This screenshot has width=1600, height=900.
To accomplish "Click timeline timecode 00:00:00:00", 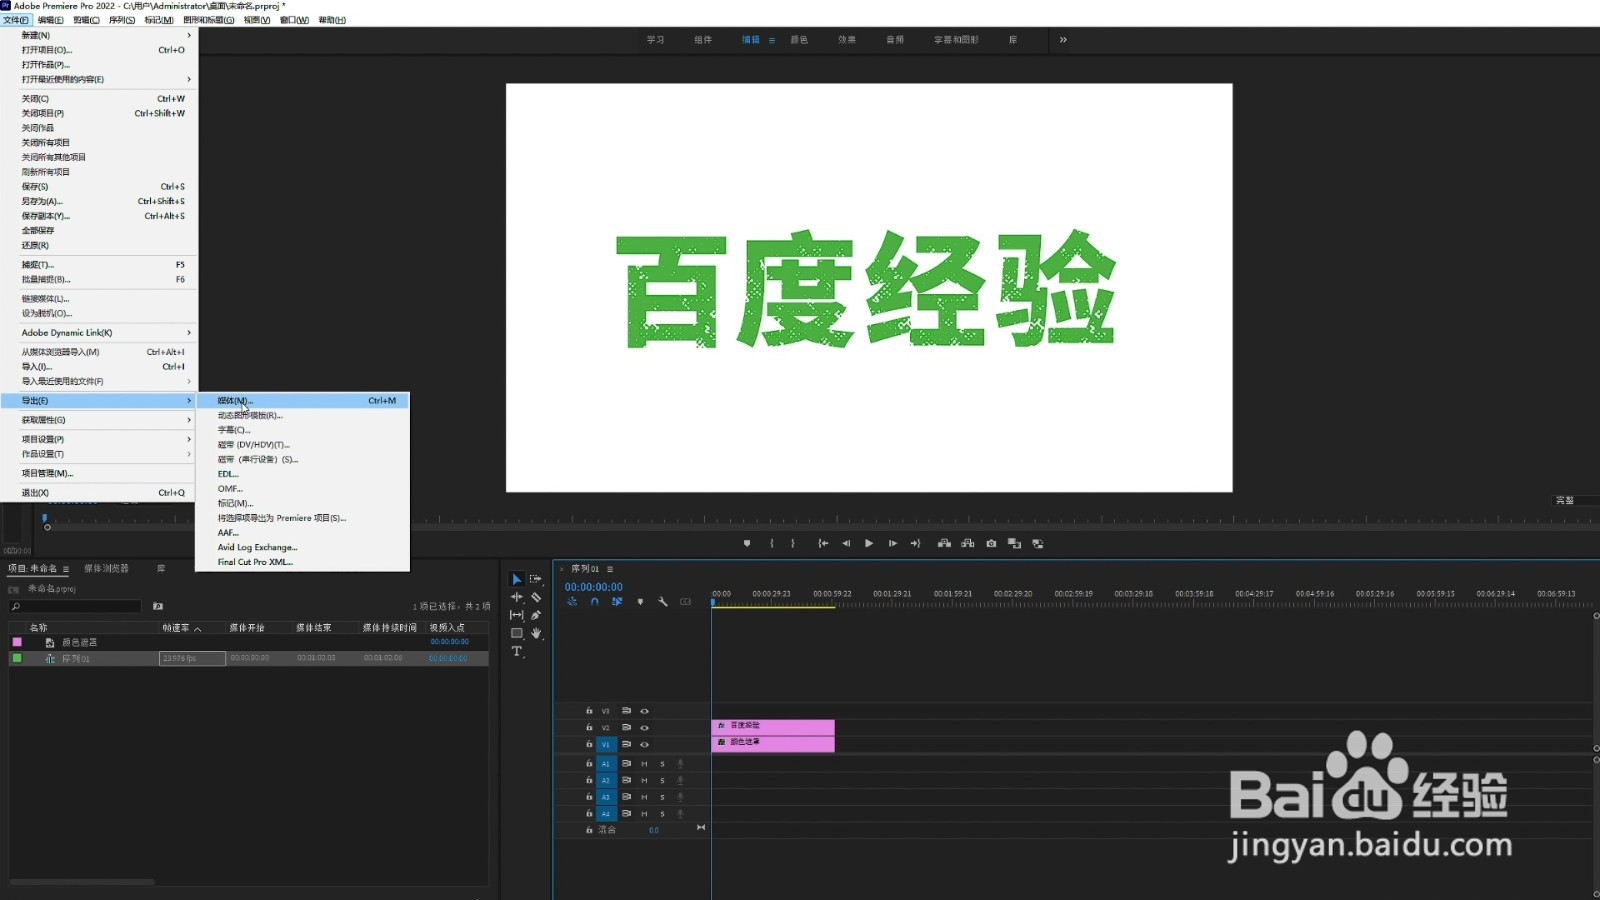I will coord(594,587).
